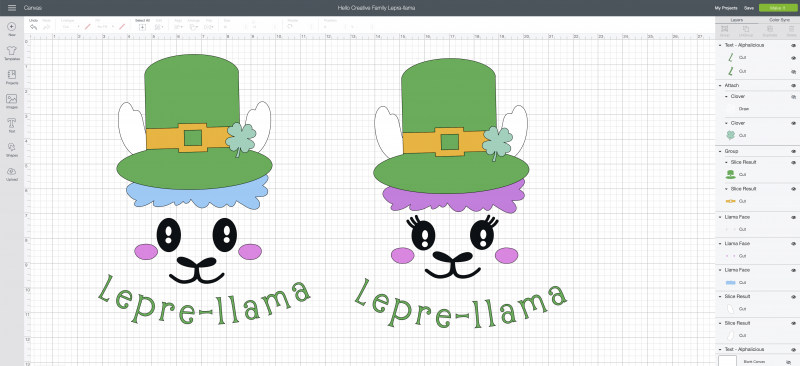Collapse the Group layer arrow
Viewport: 800px width, 366px height.
tap(720, 151)
